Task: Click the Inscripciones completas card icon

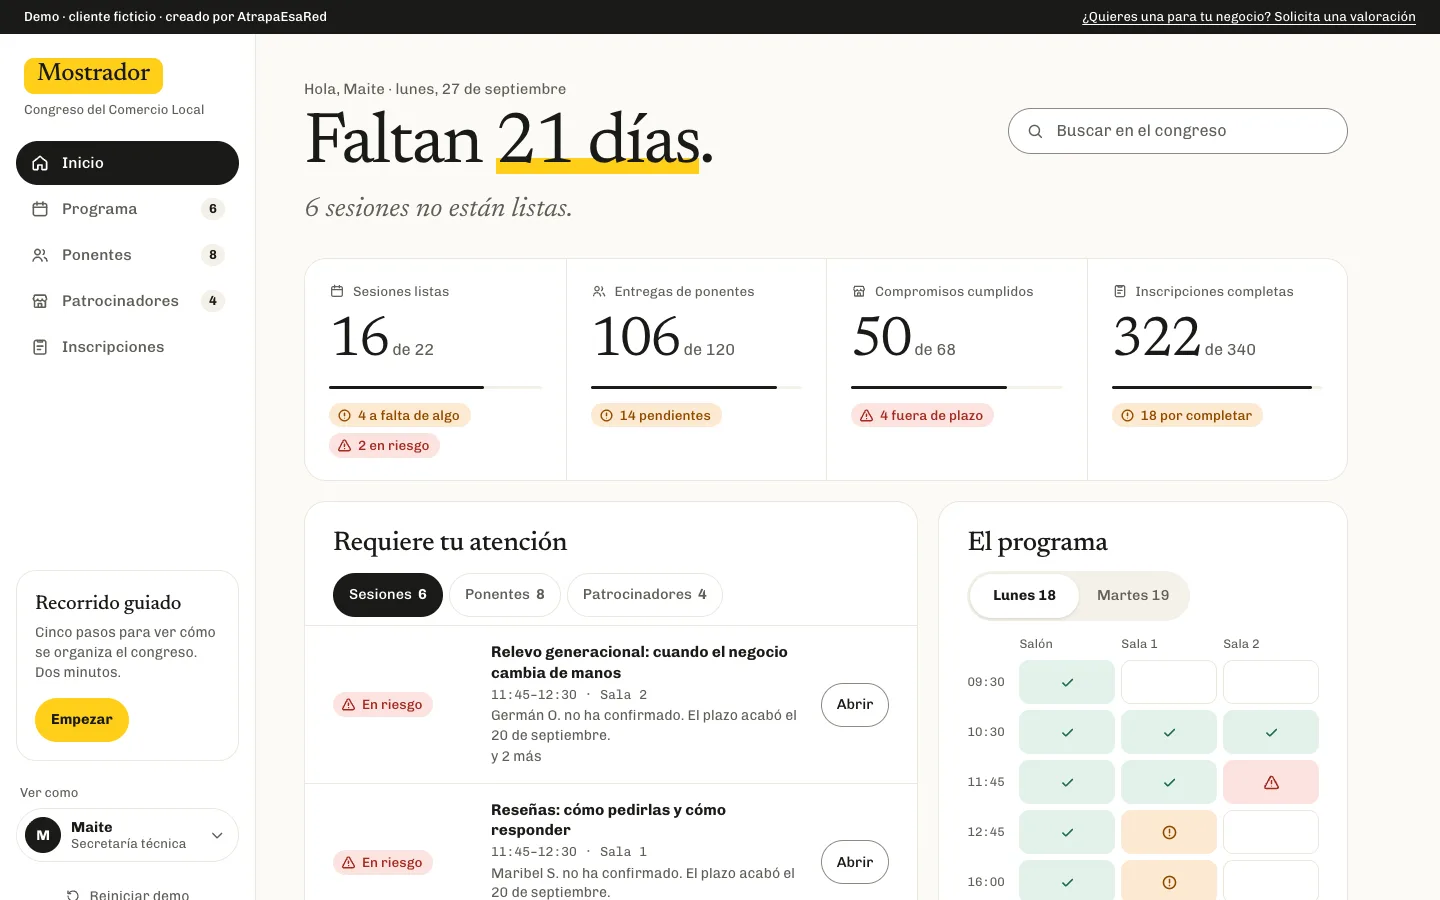Action: click(1120, 291)
